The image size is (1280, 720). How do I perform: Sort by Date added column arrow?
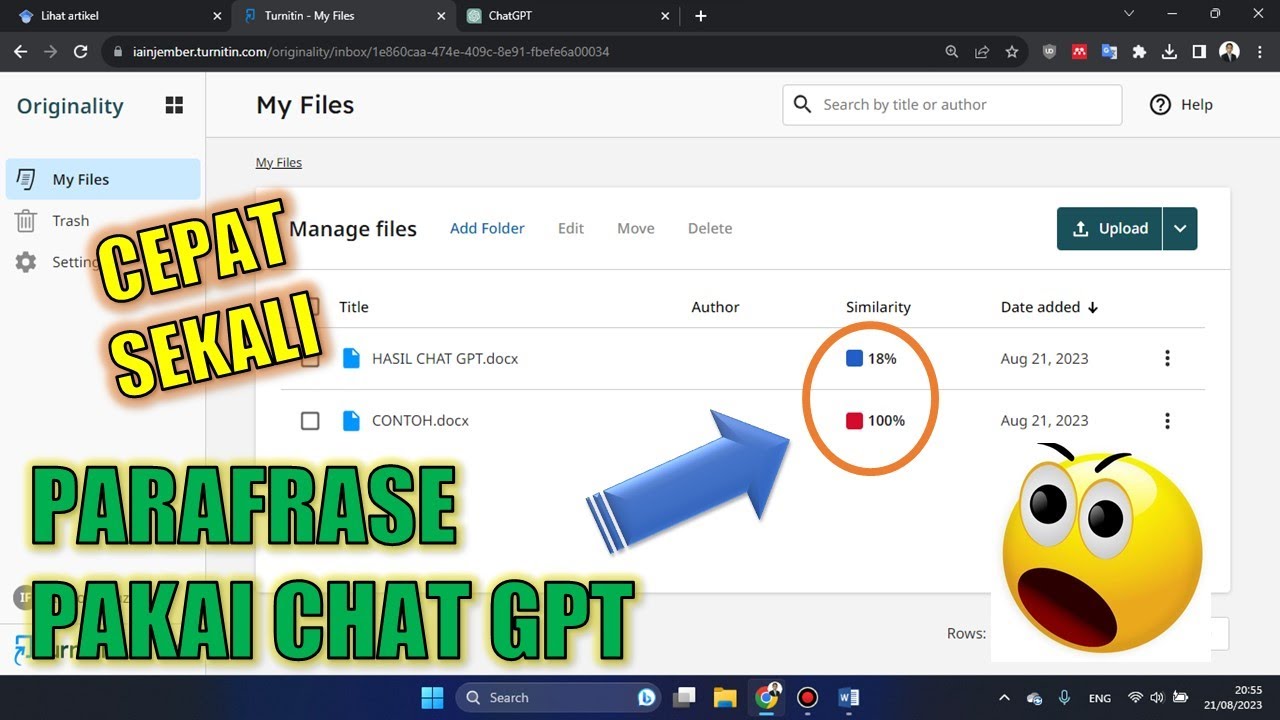(x=1093, y=308)
